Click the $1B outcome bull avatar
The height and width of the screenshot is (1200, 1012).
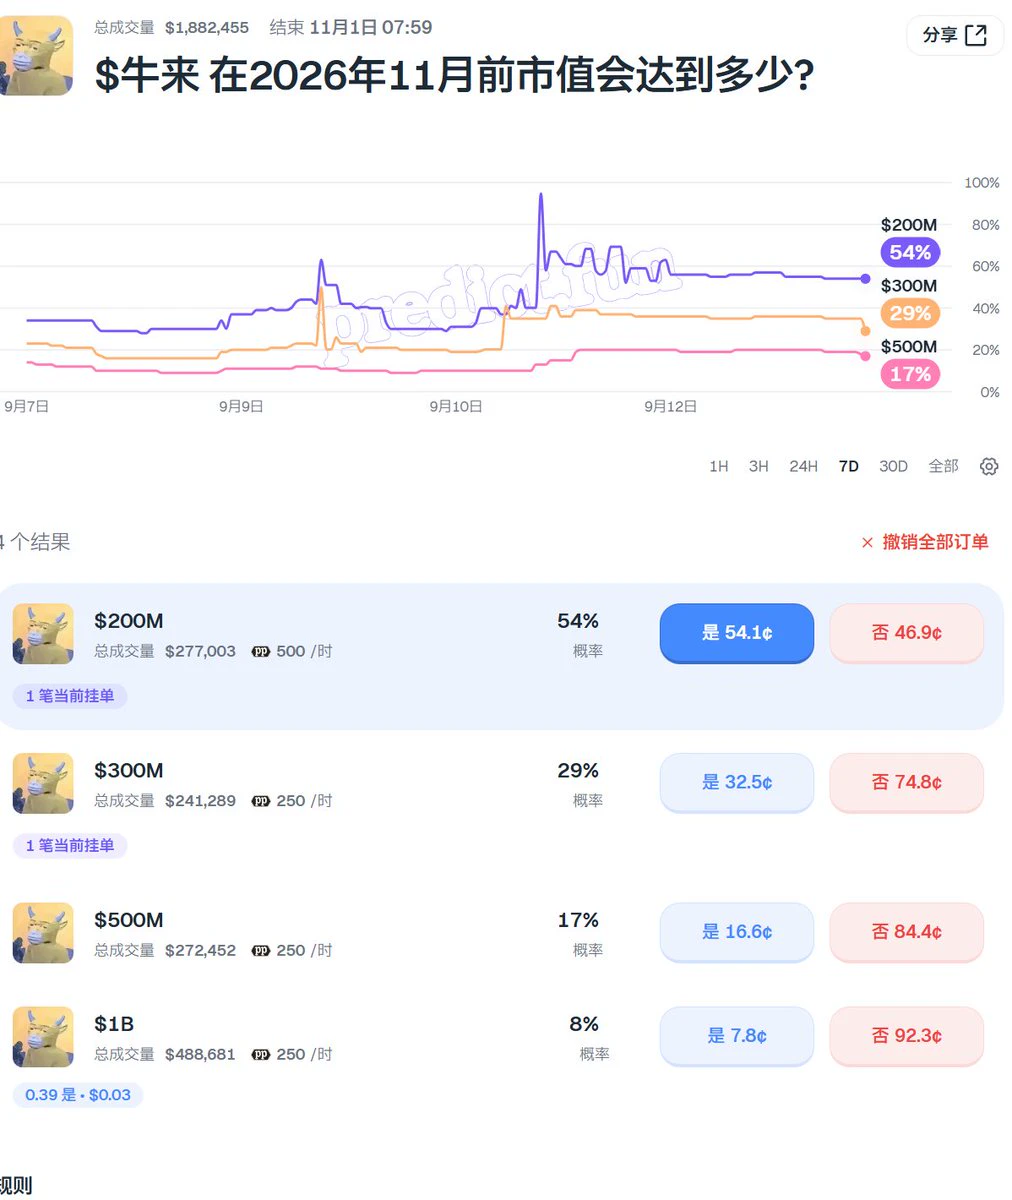(43, 1037)
